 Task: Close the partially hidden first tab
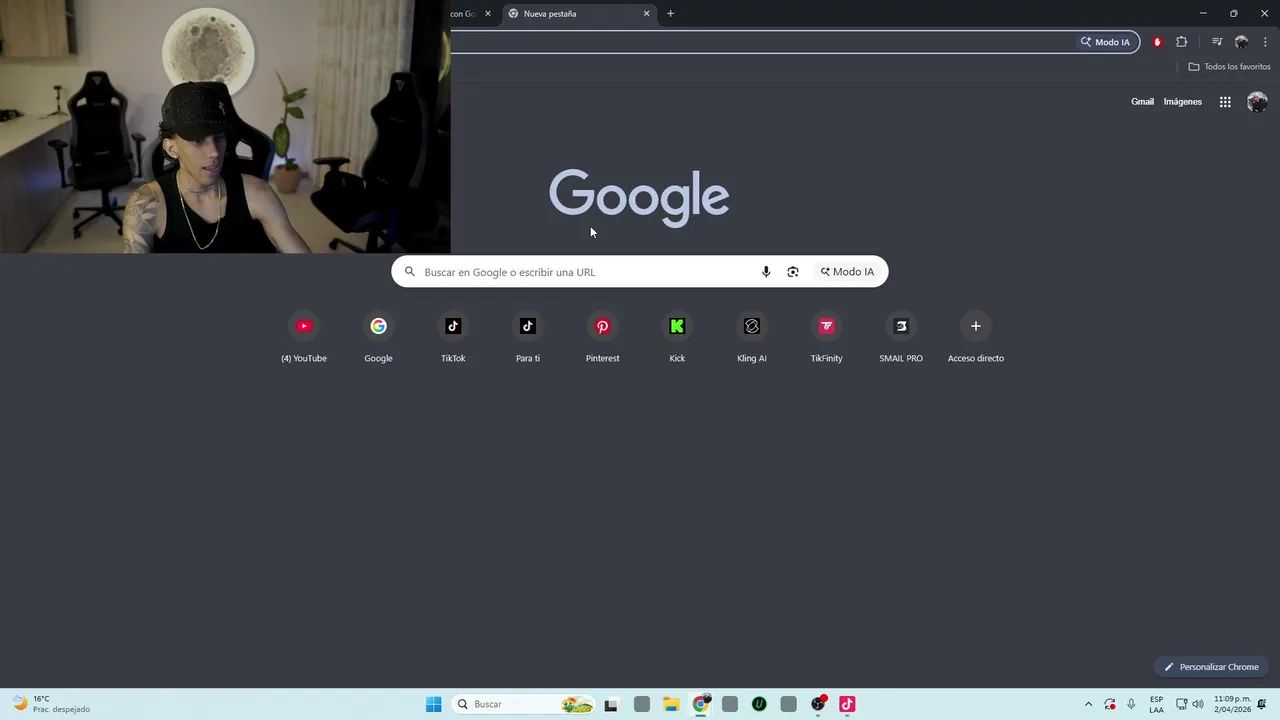488,14
